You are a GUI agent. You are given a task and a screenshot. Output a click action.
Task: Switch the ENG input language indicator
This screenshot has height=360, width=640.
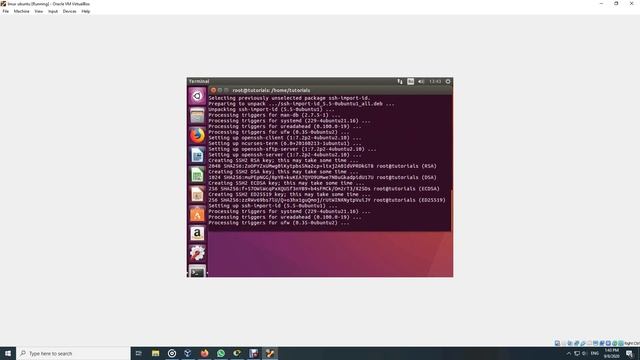pyautogui.click(x=595, y=353)
